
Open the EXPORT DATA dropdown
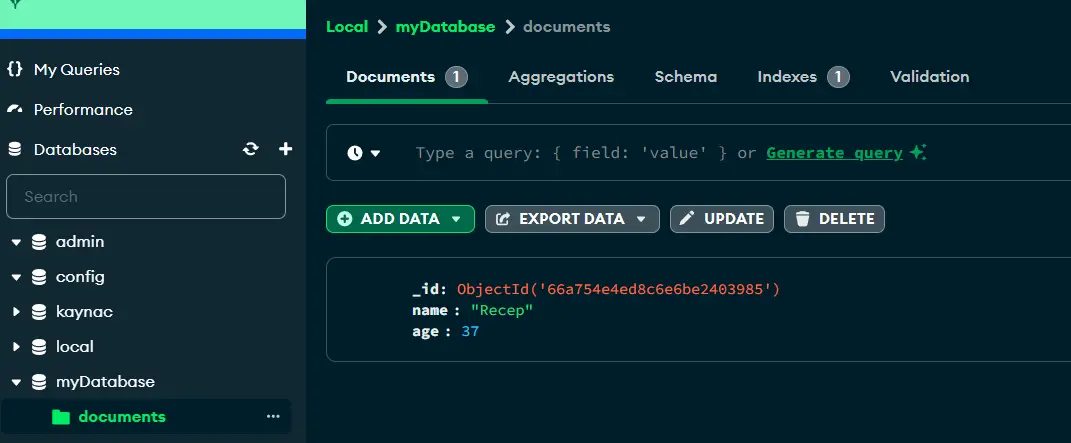[572, 219]
